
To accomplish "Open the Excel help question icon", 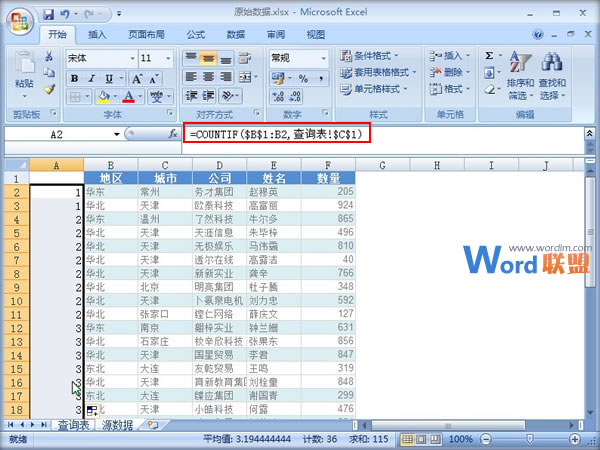I will (538, 35).
